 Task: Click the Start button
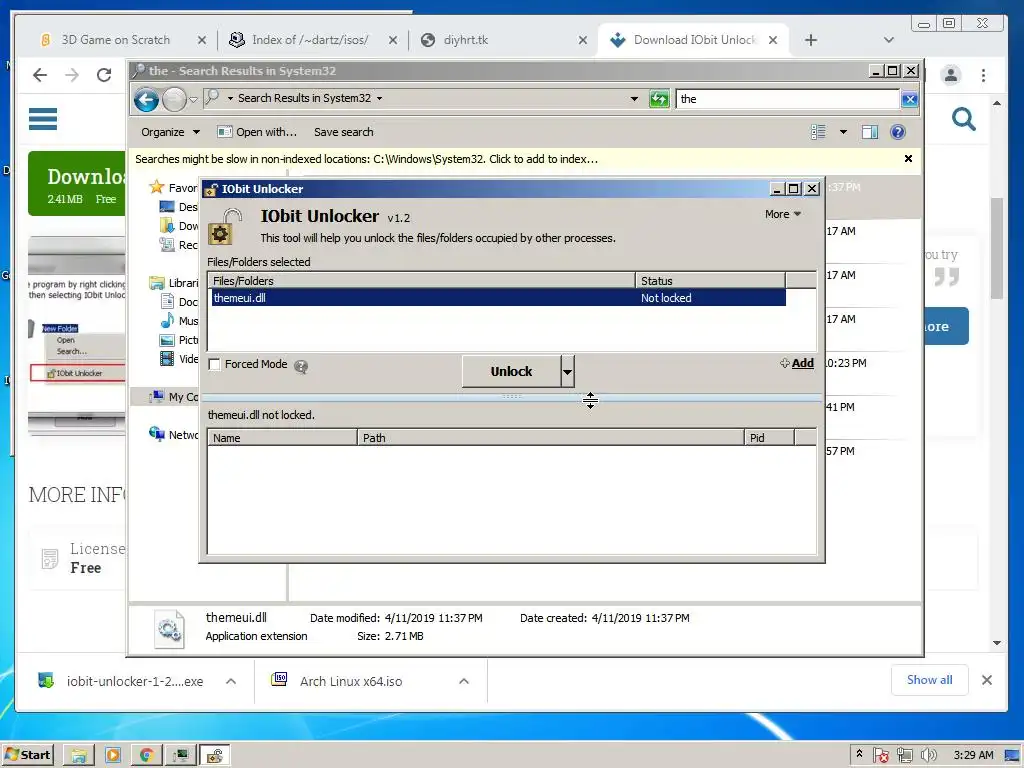(27, 755)
